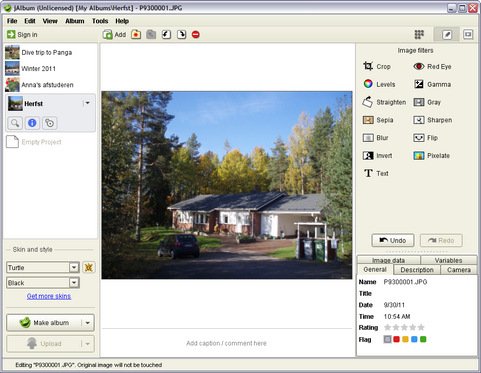Click the Add toolbar button

[114, 34]
